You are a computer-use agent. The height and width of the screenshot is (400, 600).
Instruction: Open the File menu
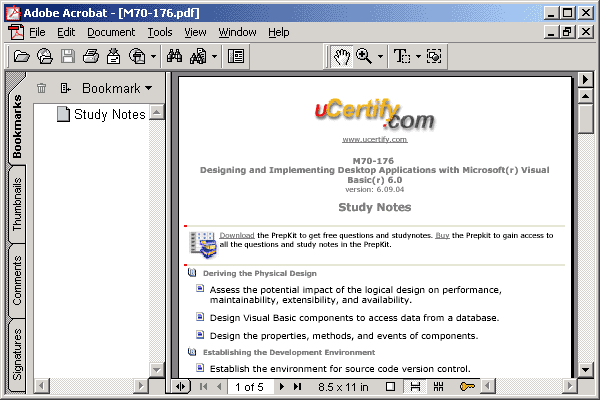pos(37,33)
